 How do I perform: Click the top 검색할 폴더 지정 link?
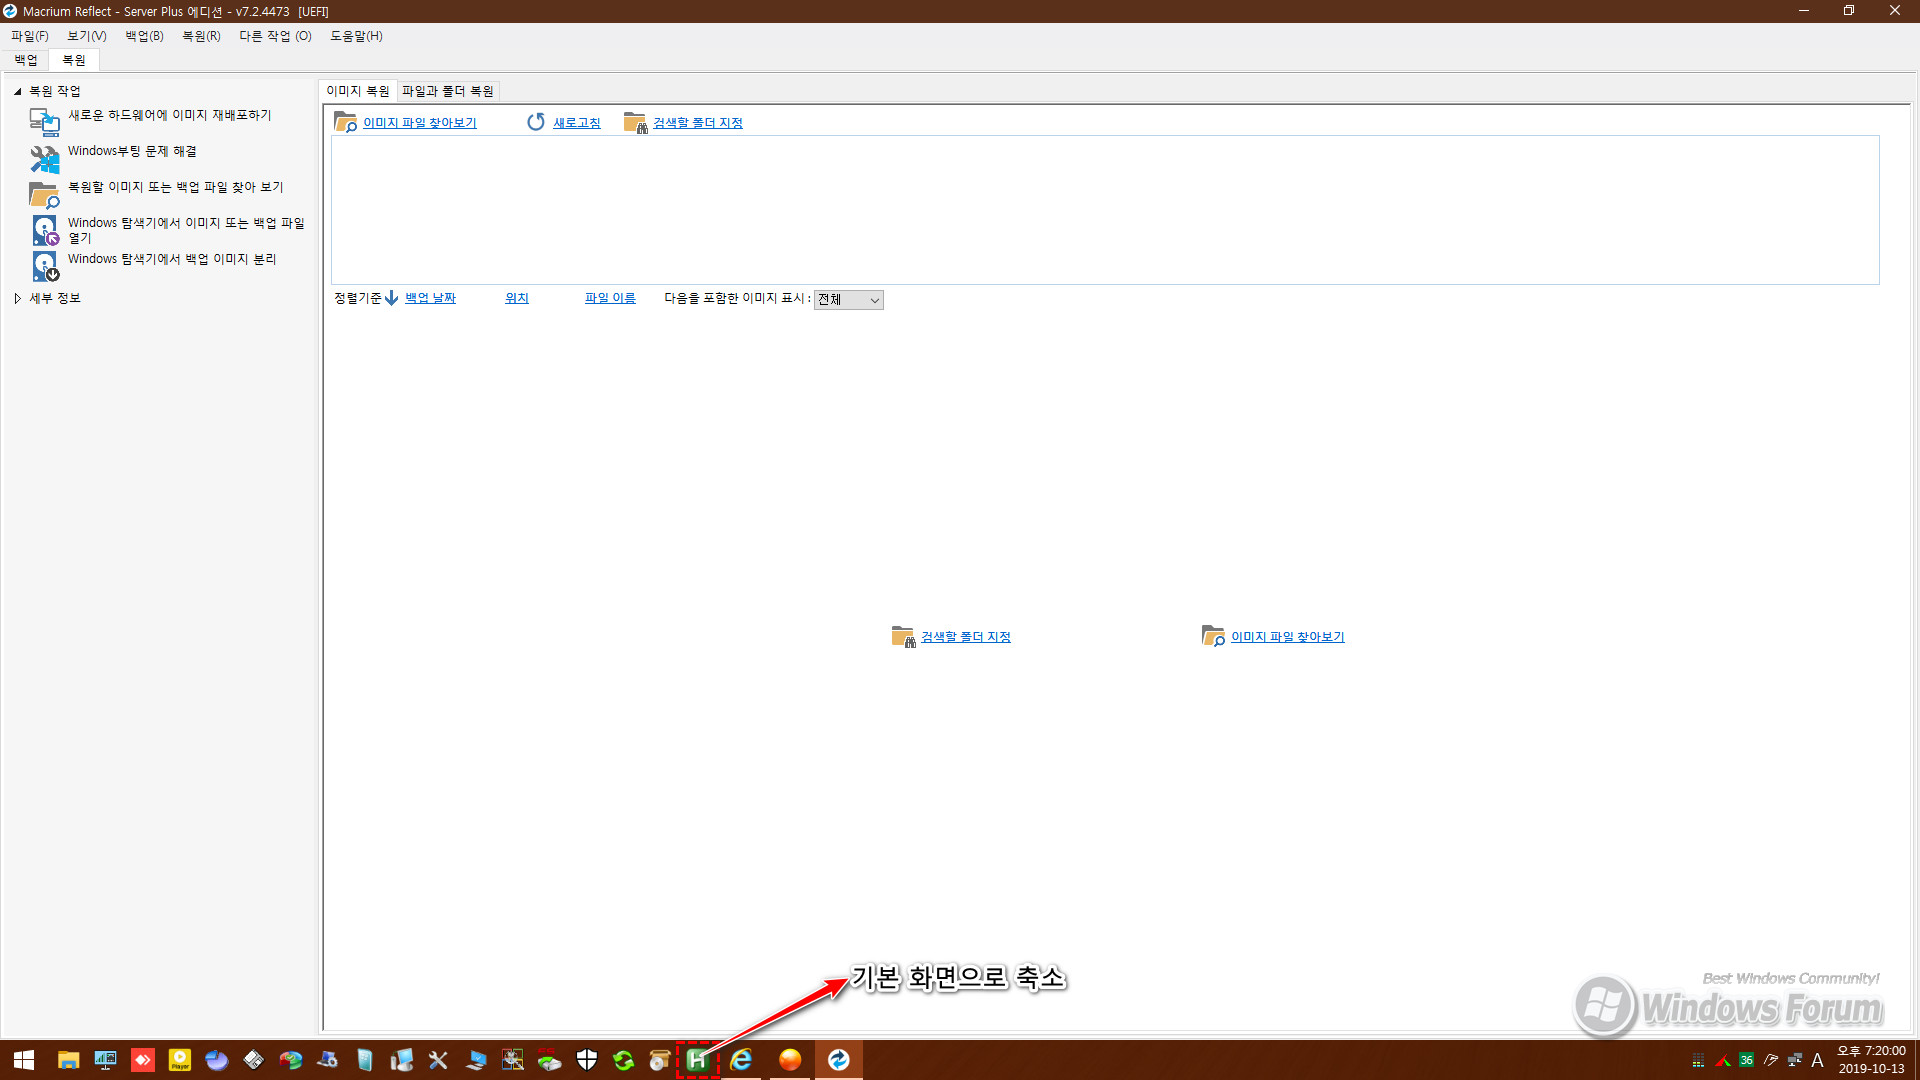point(698,123)
